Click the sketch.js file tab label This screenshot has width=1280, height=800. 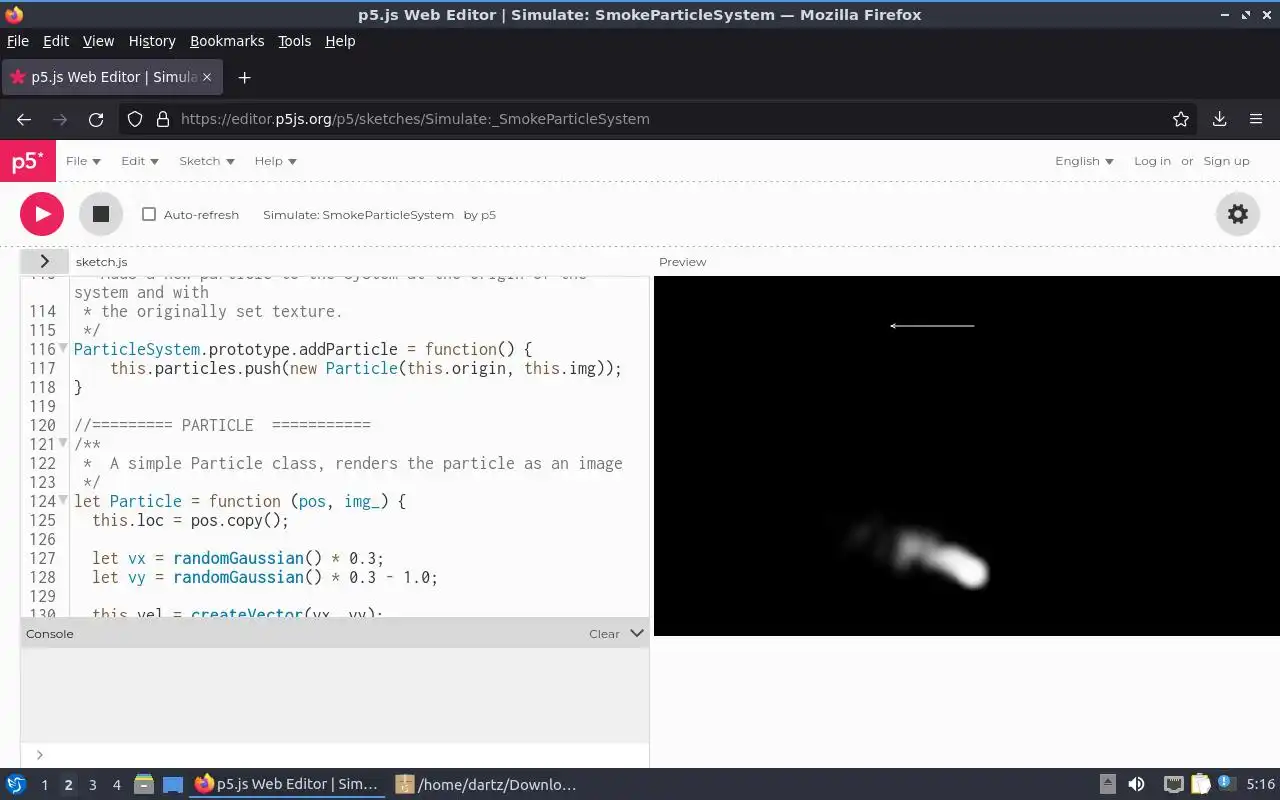tap(101, 262)
